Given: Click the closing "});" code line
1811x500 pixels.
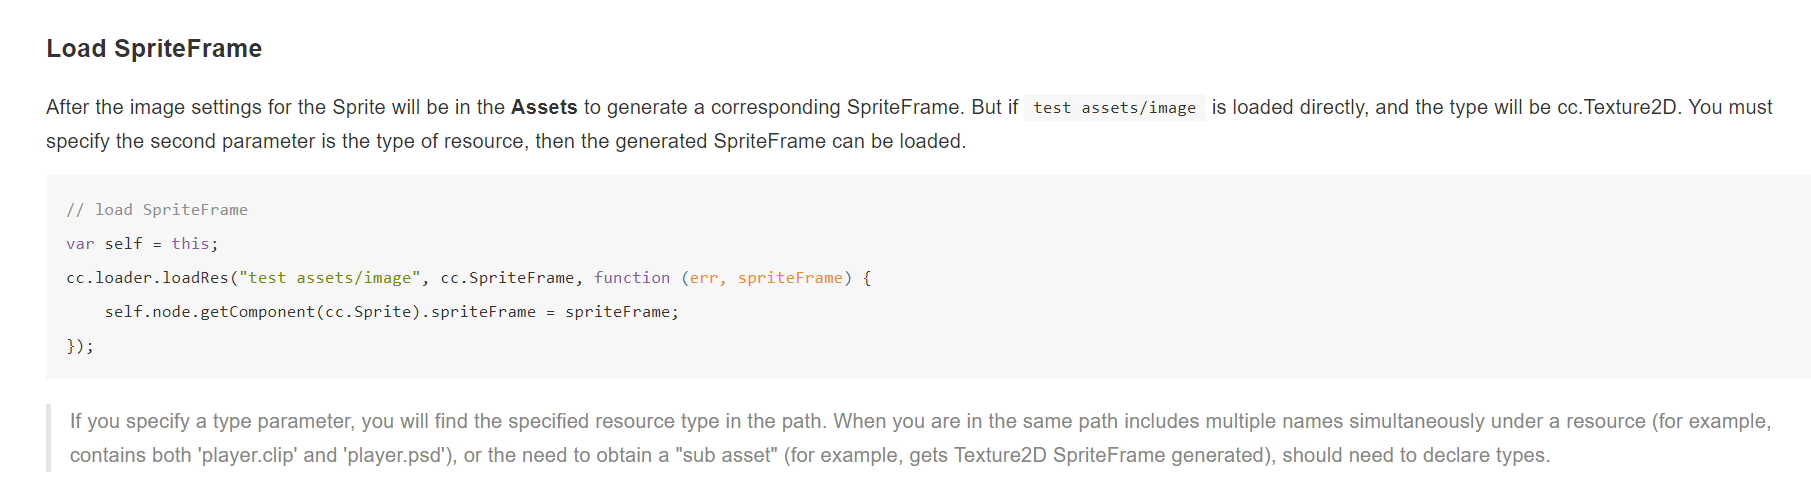Looking at the screenshot, I should pyautogui.click(x=80, y=346).
